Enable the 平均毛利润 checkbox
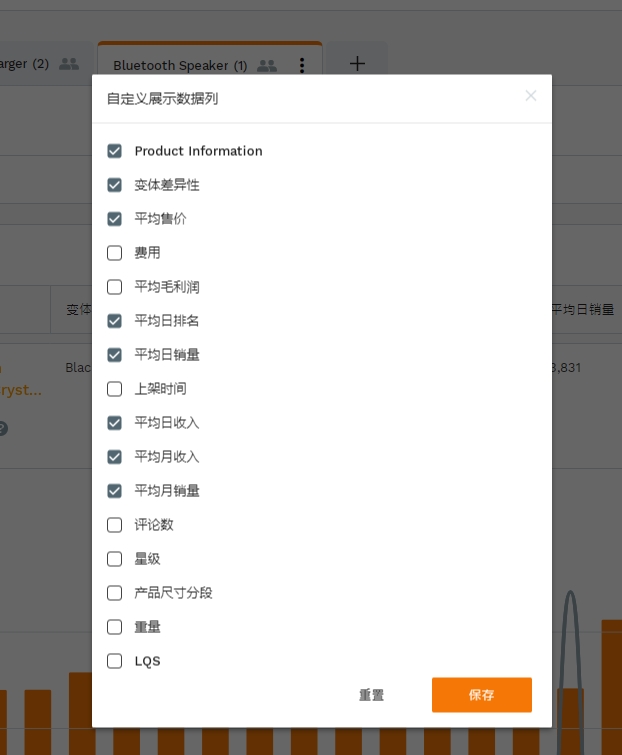Viewport: 622px width, 755px height. click(x=115, y=287)
